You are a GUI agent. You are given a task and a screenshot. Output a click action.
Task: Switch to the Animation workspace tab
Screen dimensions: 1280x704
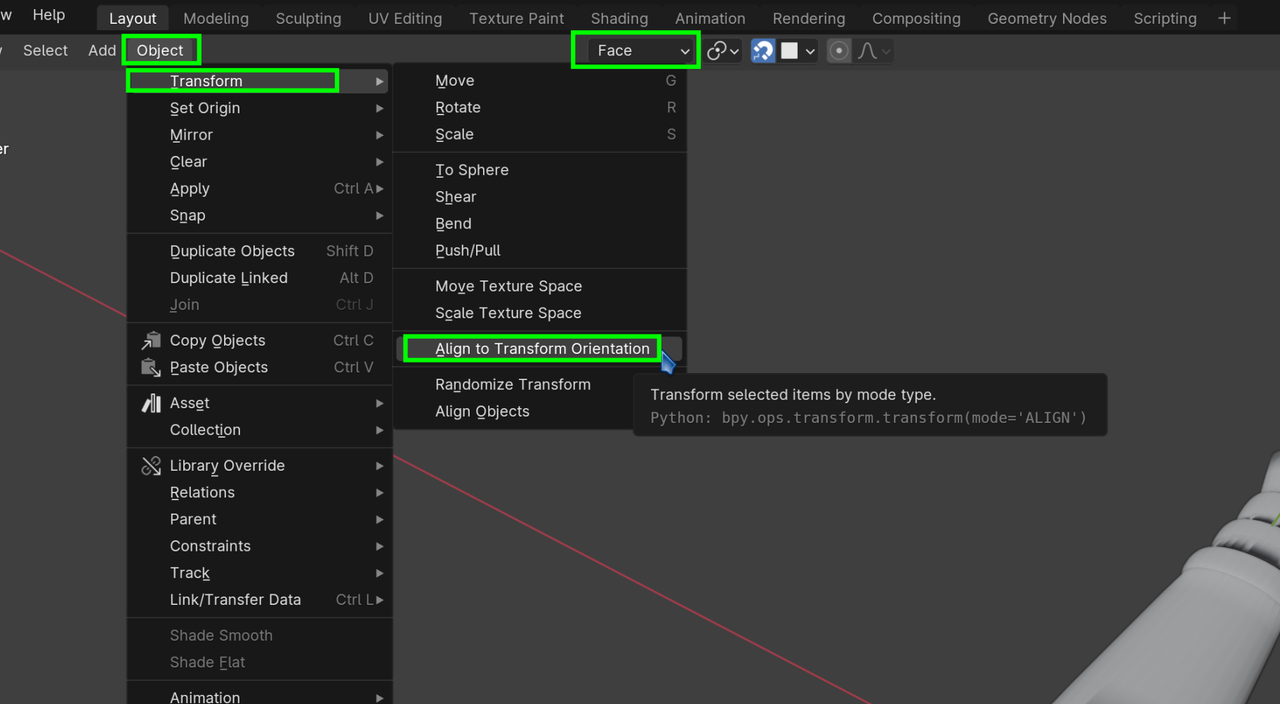tap(710, 18)
